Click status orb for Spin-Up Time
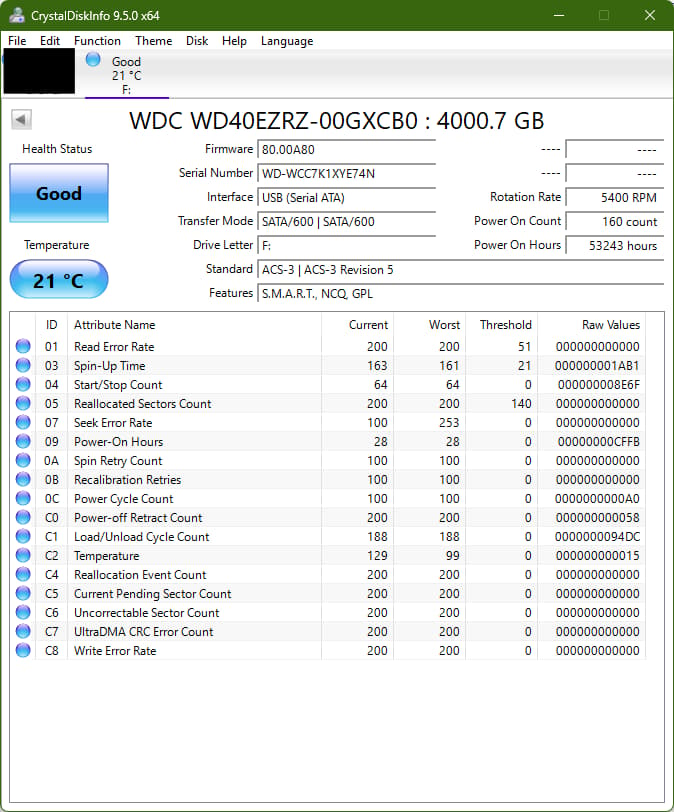674x812 pixels. (x=23, y=365)
